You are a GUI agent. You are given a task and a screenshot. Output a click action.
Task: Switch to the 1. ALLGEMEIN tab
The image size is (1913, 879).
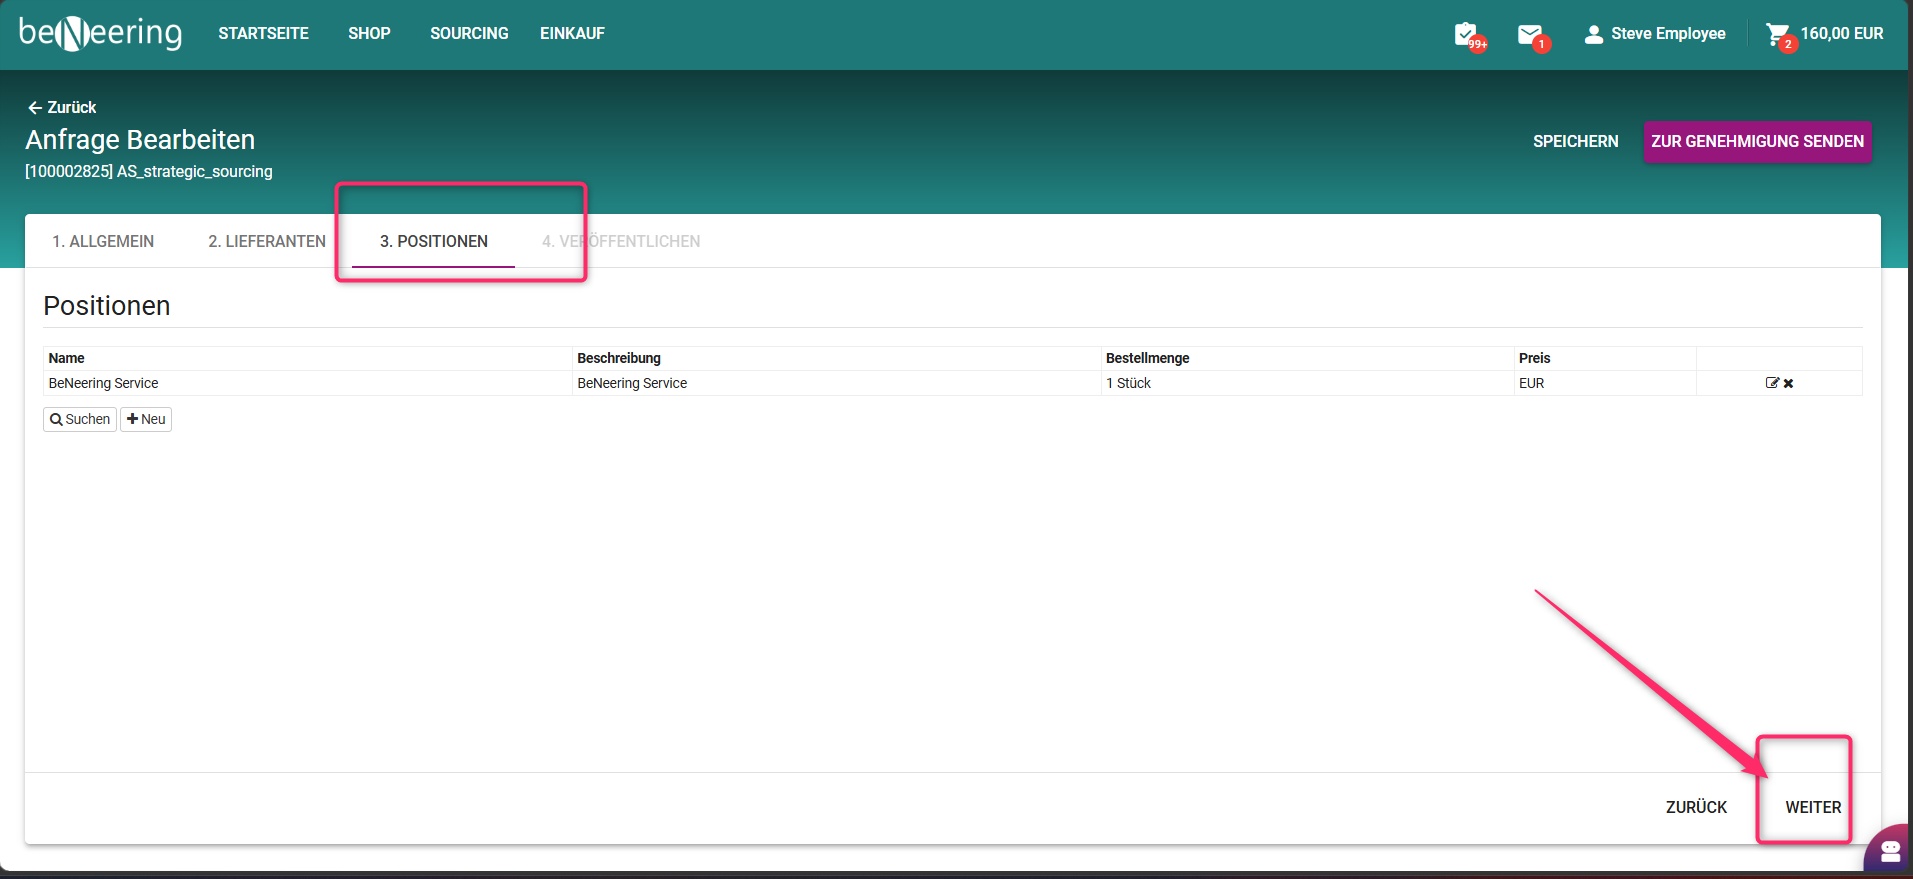[103, 241]
